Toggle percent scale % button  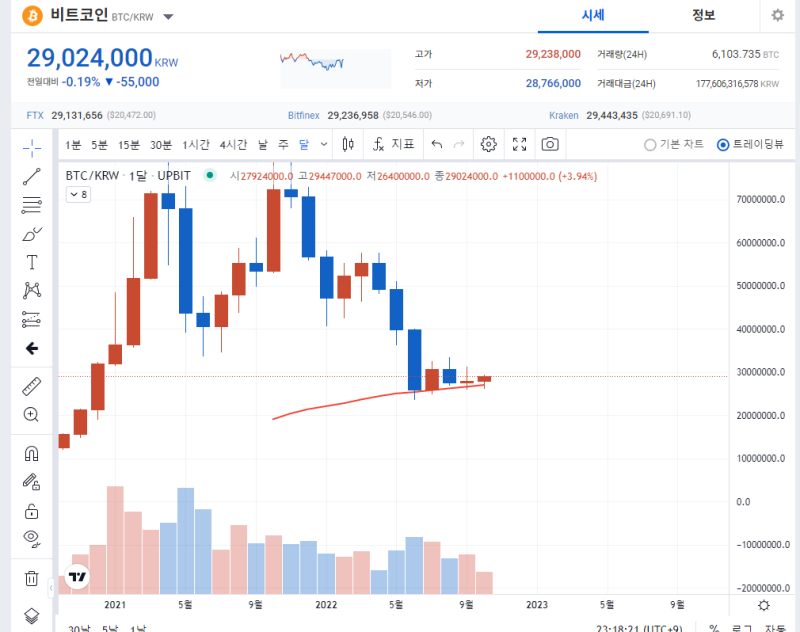click(714, 628)
